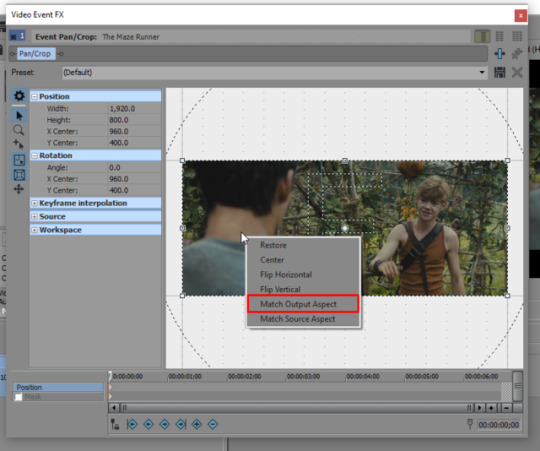Click Create Keyframe plus diamond

point(197,424)
